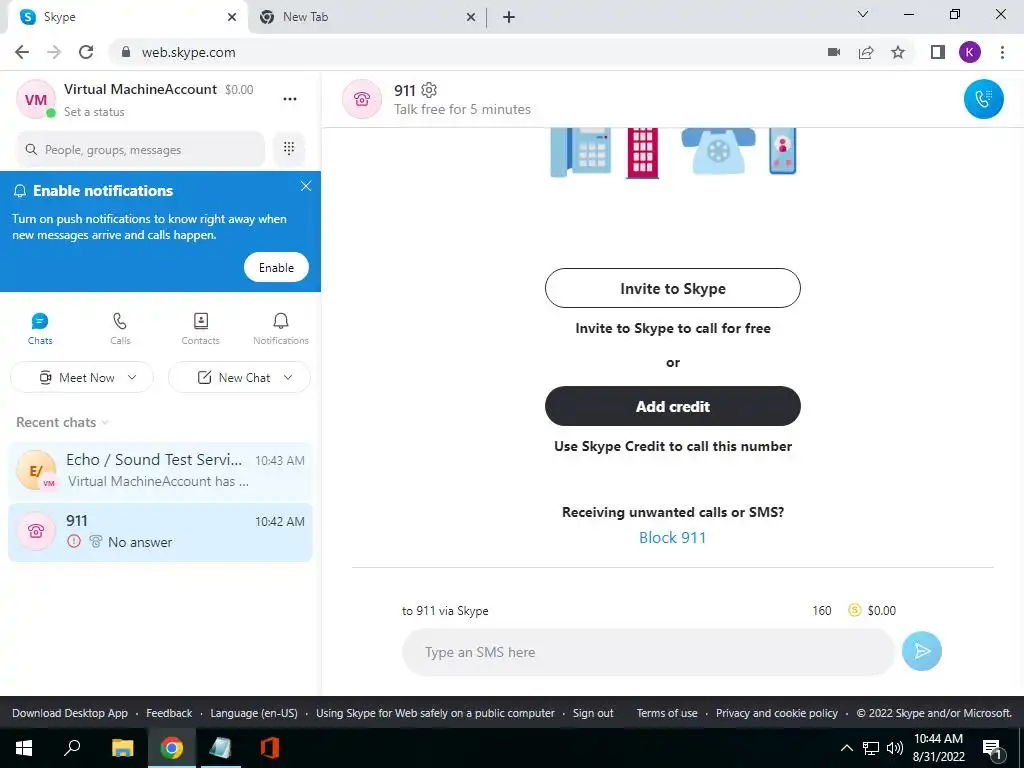Open File Explorer from the taskbar

pyautogui.click(x=122, y=748)
